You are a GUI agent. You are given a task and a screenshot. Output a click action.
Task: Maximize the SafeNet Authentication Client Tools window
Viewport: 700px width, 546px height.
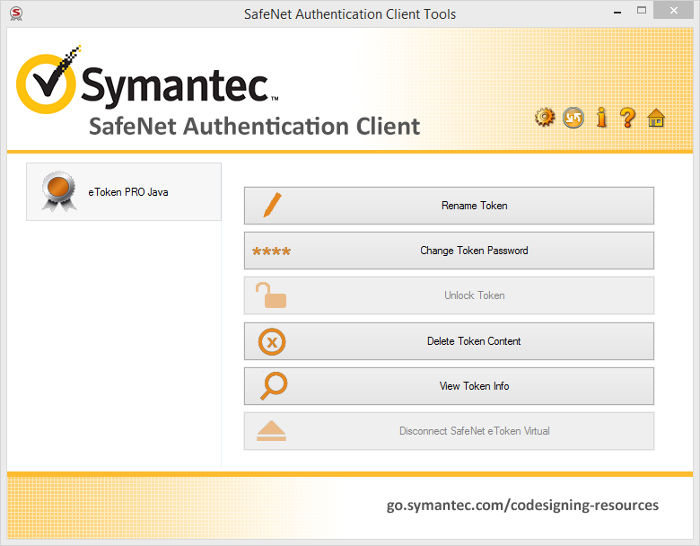tap(642, 11)
